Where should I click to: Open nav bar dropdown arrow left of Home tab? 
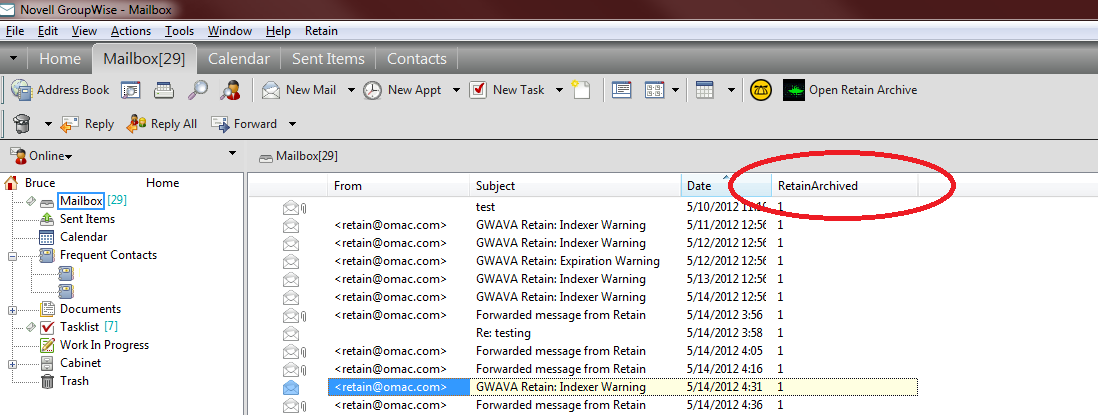14,59
